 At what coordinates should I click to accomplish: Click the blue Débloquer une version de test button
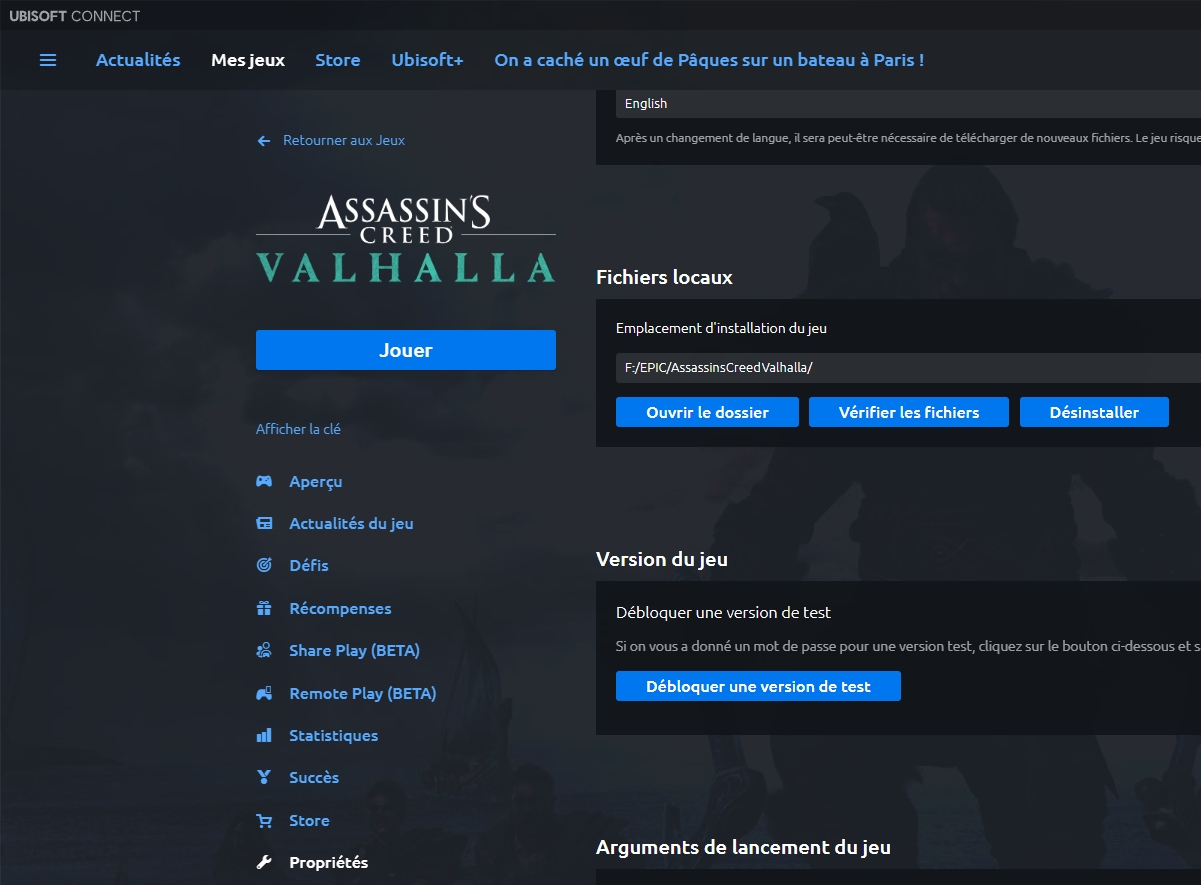758,686
